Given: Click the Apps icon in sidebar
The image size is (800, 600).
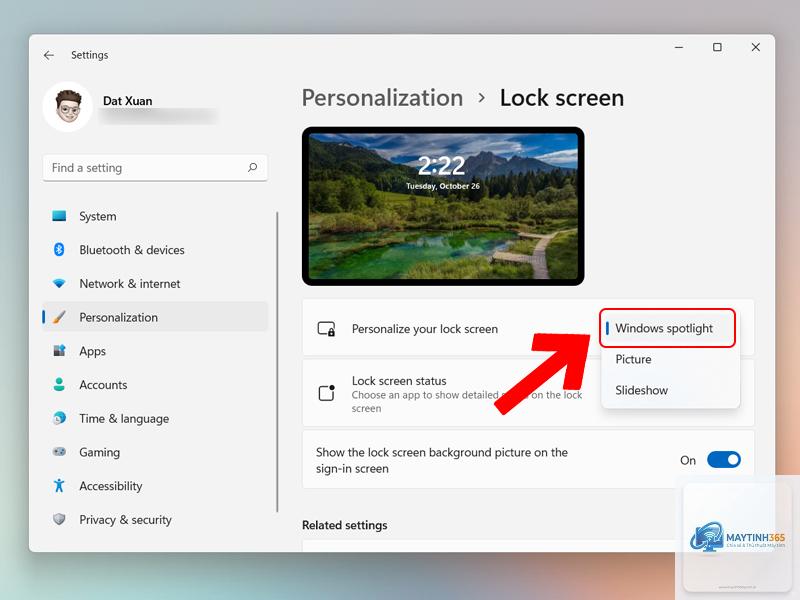Looking at the screenshot, I should click(59, 351).
